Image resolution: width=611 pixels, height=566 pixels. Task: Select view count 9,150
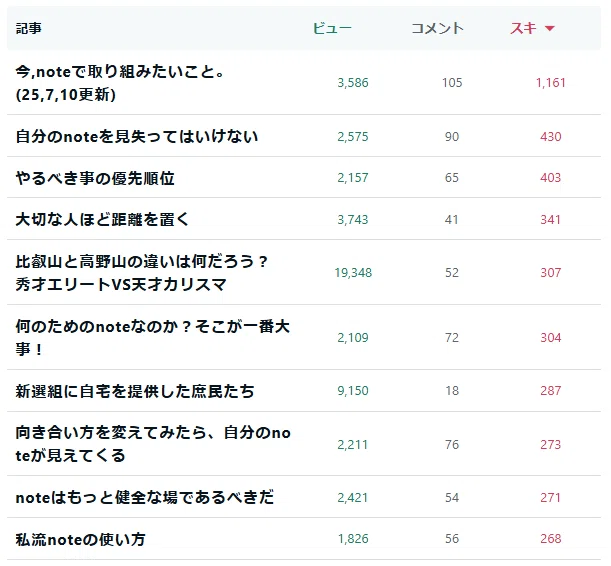[x=353, y=391]
